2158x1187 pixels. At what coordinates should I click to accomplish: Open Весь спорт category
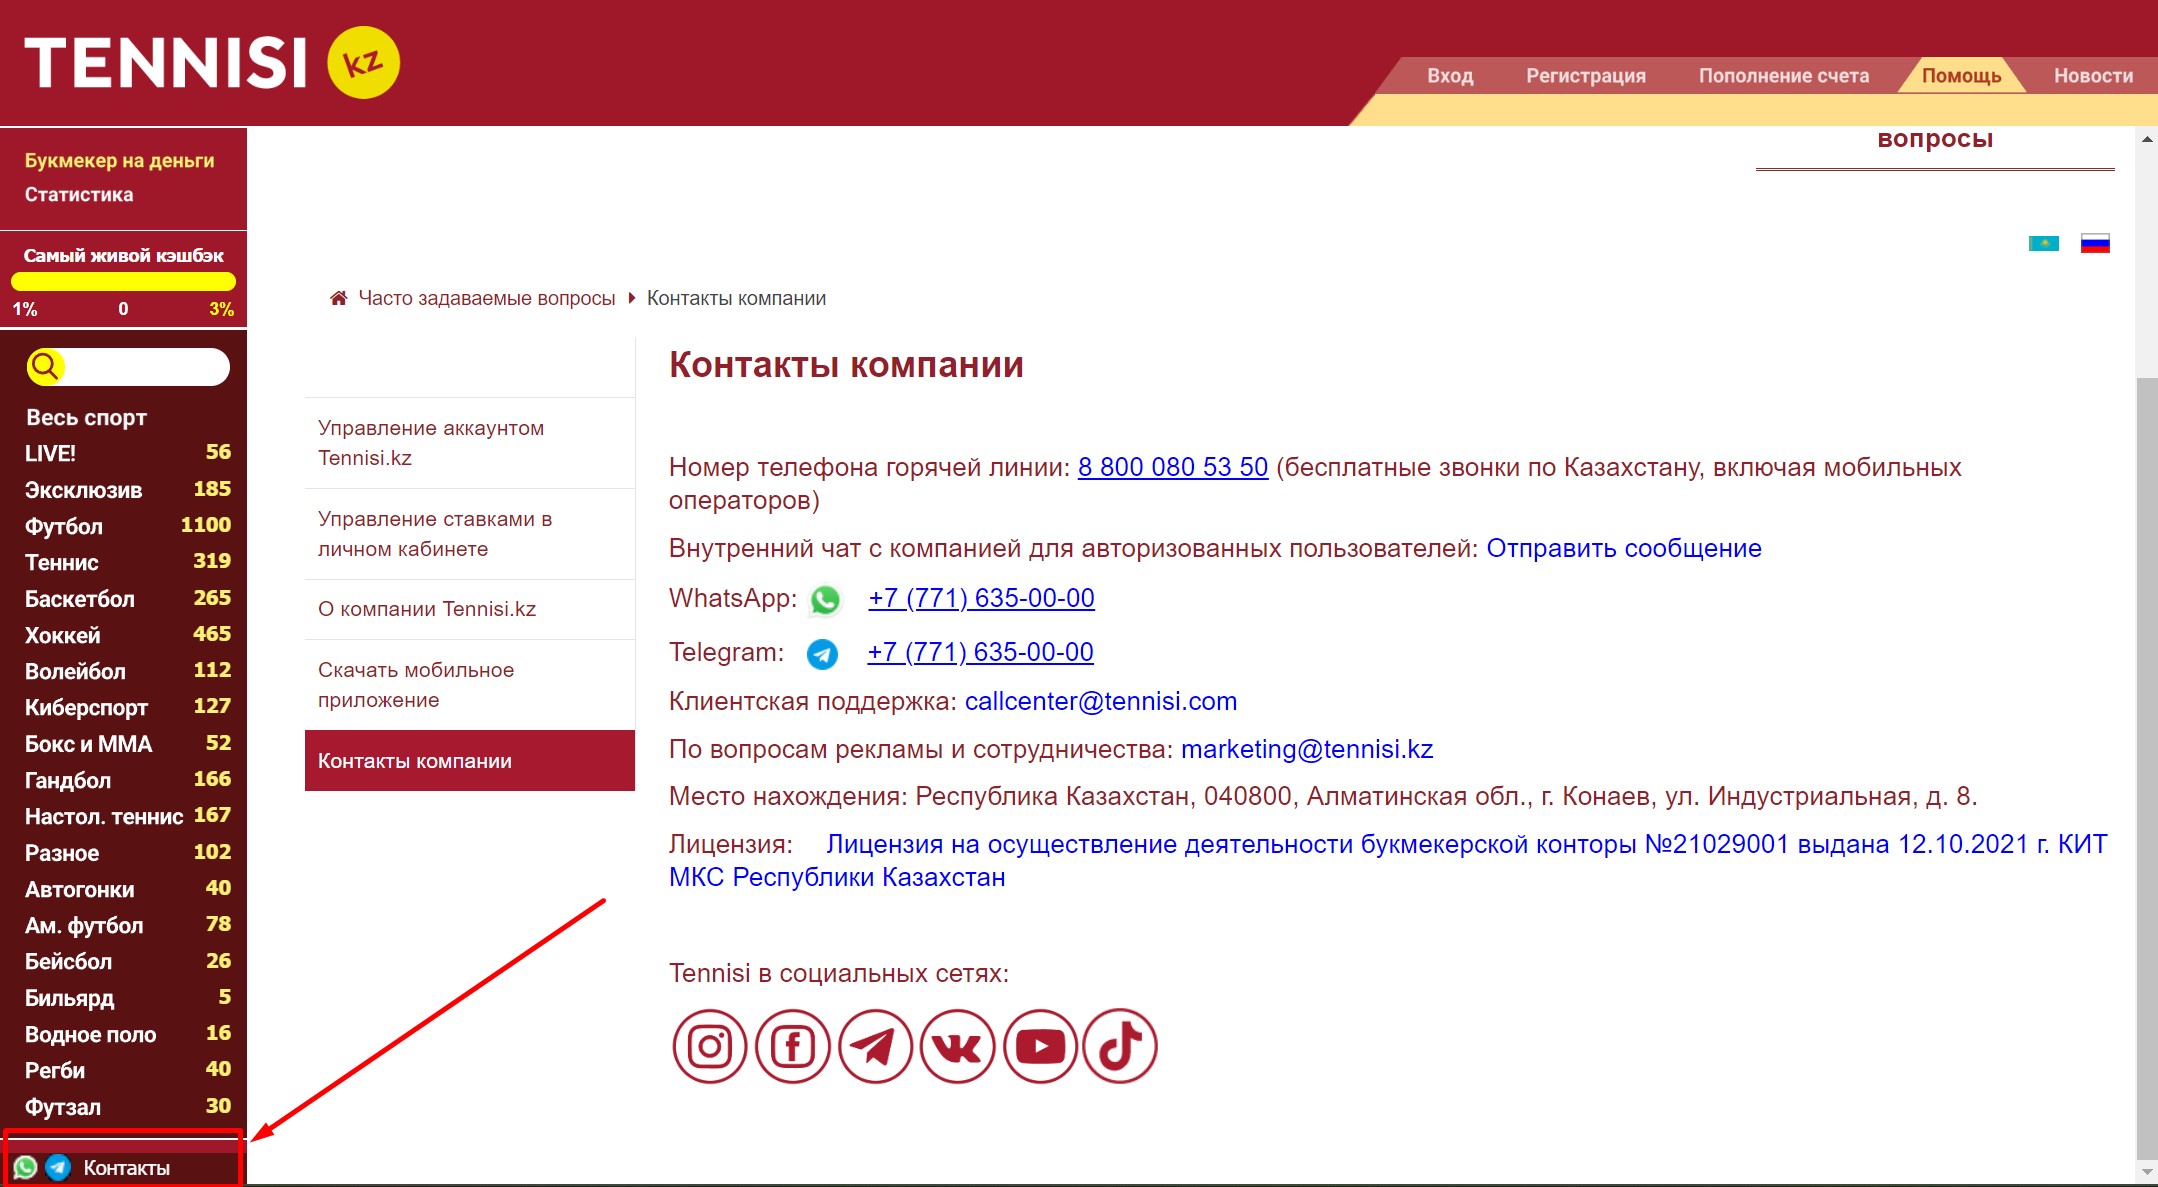pyautogui.click(x=86, y=417)
